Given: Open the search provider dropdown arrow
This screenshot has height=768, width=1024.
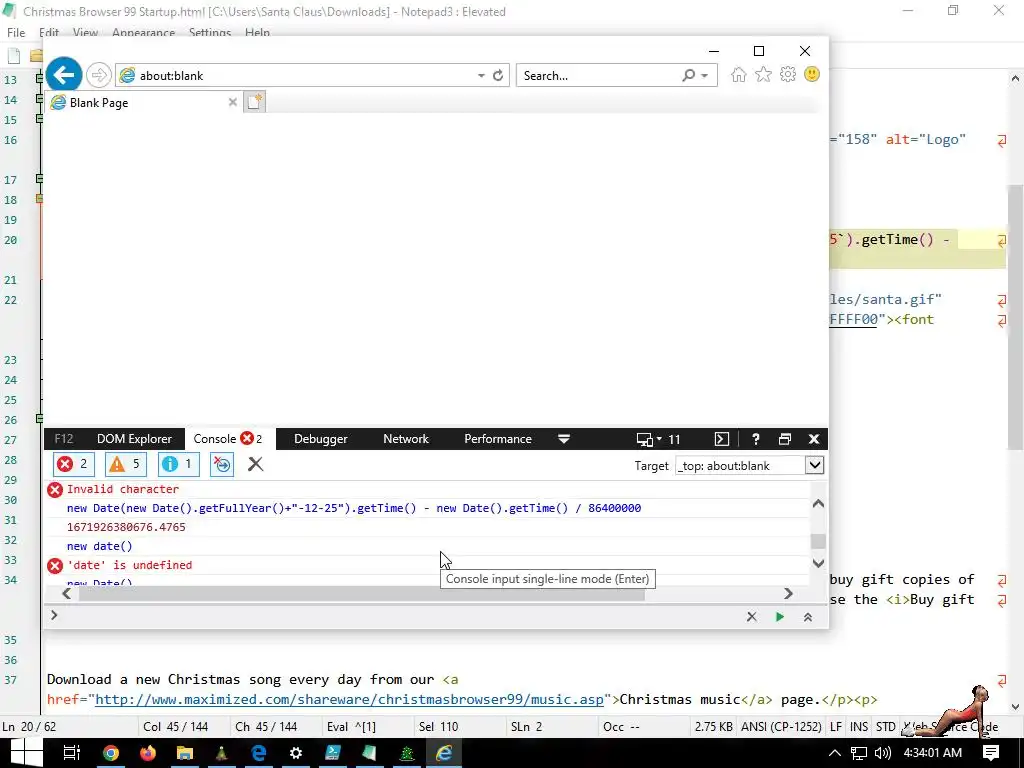Looking at the screenshot, I should [705, 76].
